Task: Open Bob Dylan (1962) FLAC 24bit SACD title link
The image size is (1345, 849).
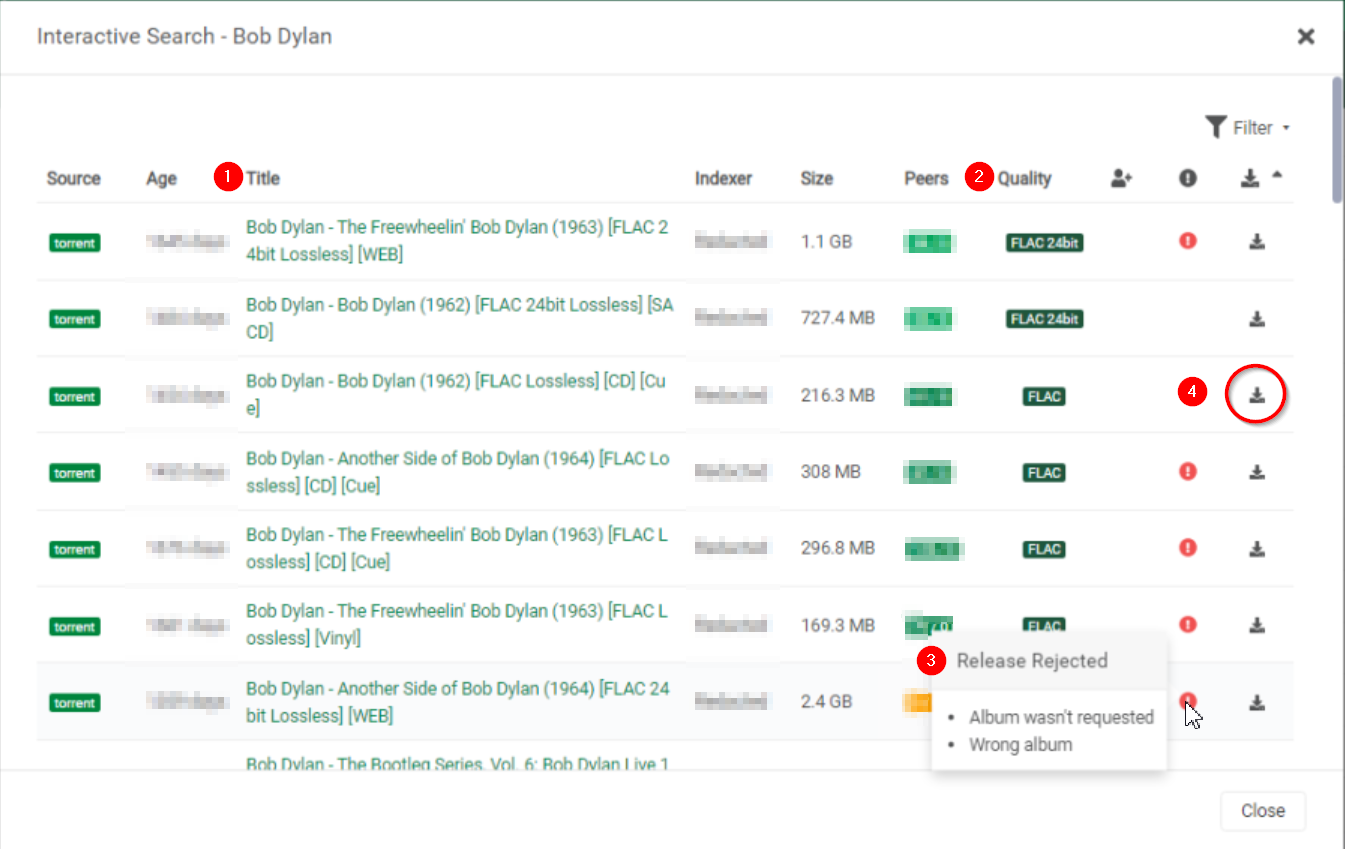Action: pos(459,318)
